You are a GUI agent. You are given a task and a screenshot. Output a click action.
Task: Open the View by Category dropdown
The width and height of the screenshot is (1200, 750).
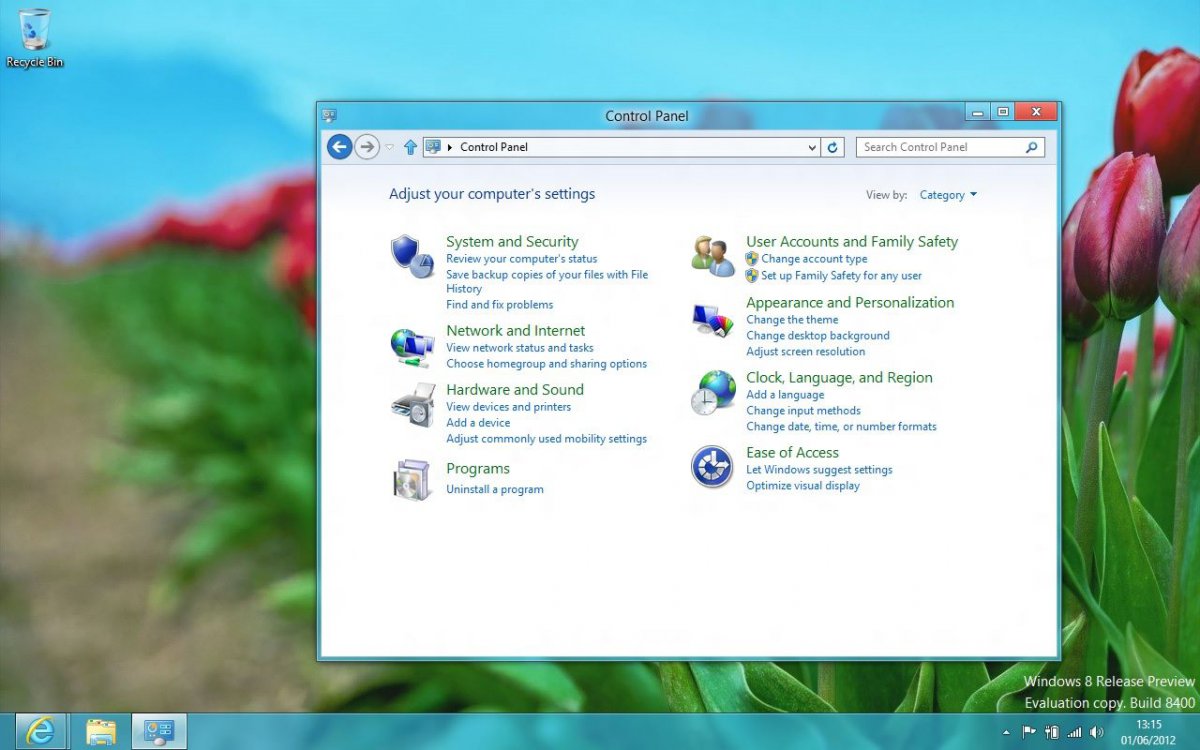[x=948, y=195]
